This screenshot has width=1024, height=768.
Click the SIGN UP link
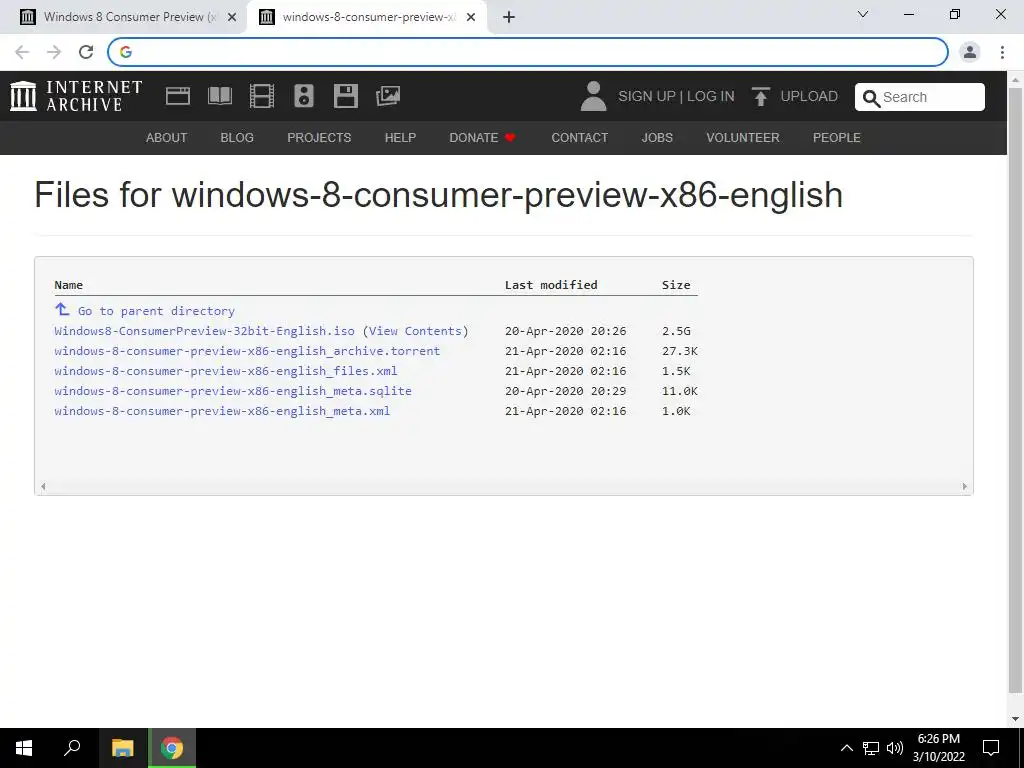tap(647, 97)
